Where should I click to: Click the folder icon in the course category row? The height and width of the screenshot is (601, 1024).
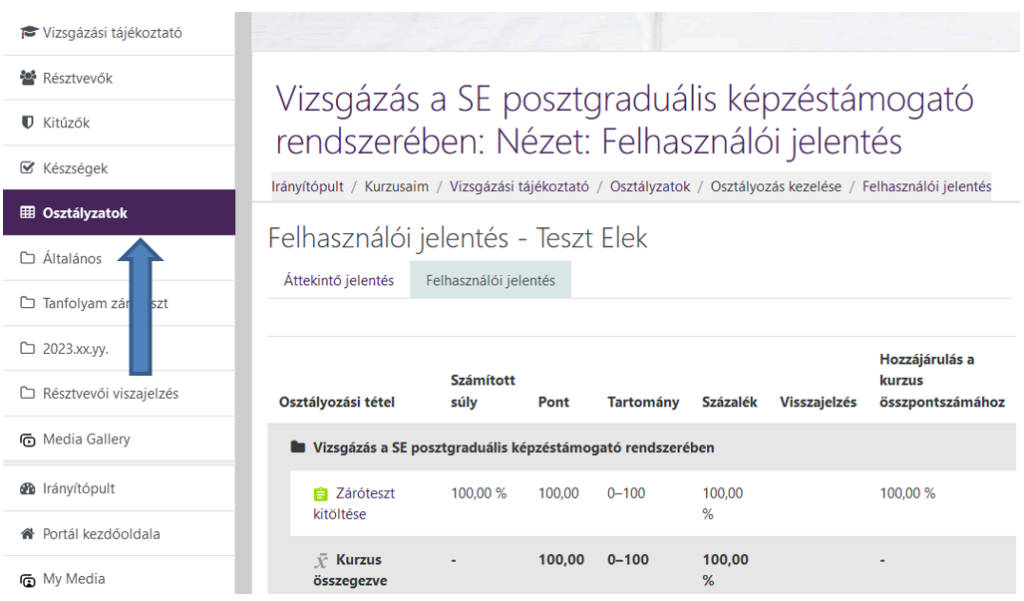coord(297,447)
